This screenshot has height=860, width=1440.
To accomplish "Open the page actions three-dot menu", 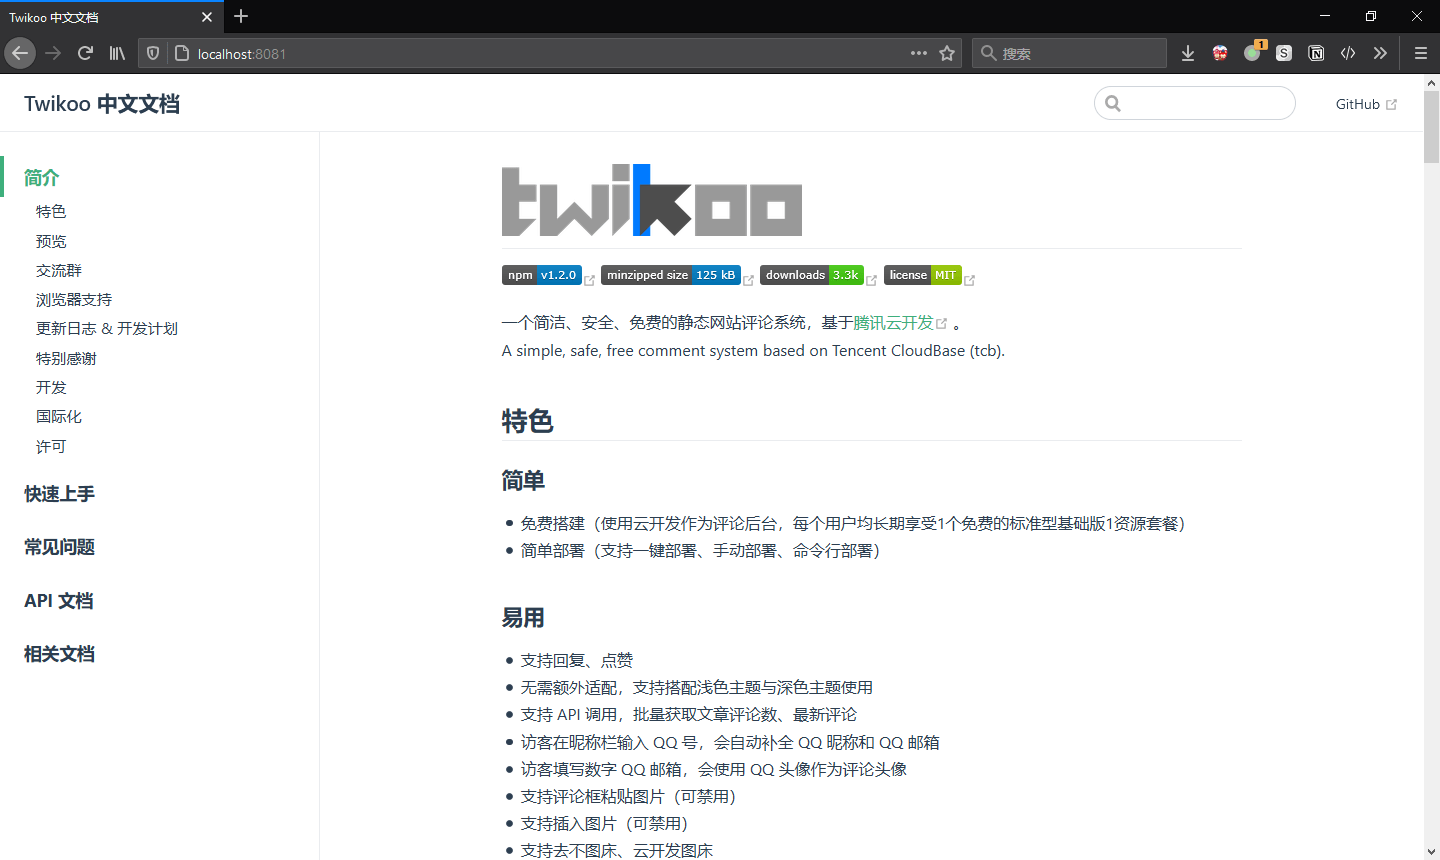I will click(x=919, y=53).
